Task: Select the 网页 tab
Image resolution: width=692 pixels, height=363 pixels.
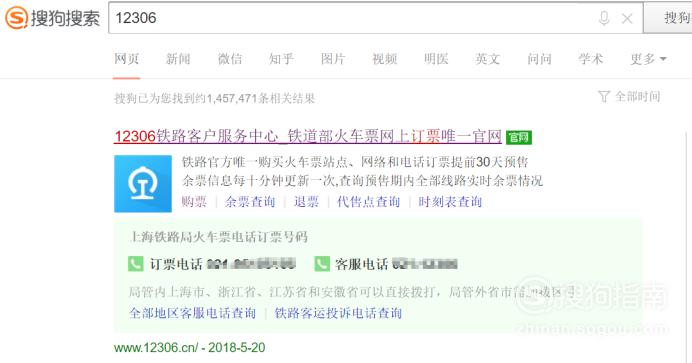Action: [127, 59]
